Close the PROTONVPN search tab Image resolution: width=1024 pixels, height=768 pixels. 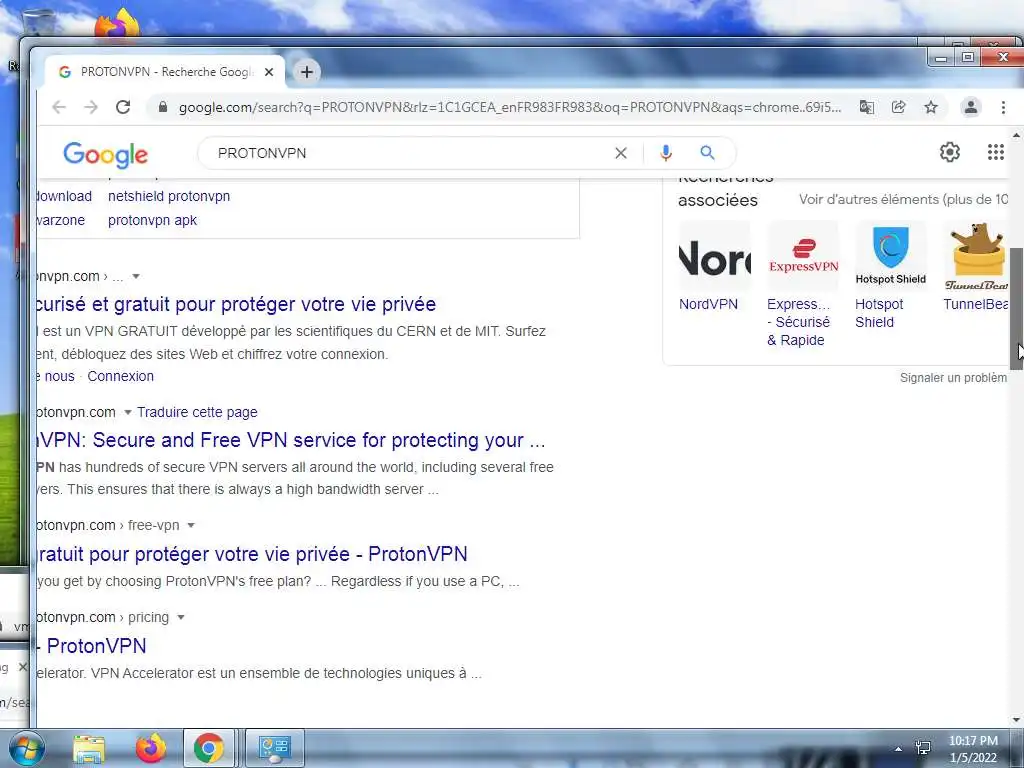[268, 72]
